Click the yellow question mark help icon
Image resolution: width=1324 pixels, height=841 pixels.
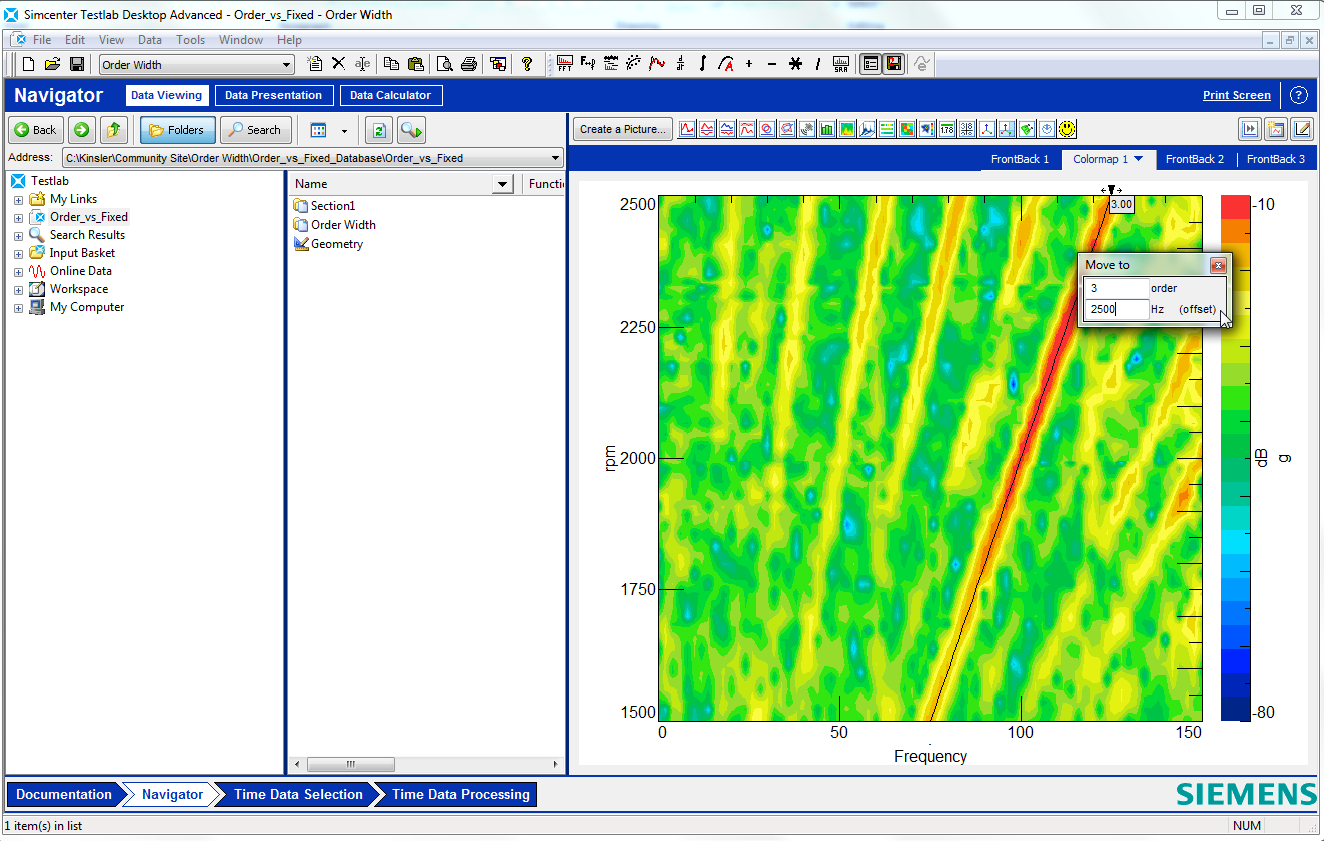click(x=528, y=64)
